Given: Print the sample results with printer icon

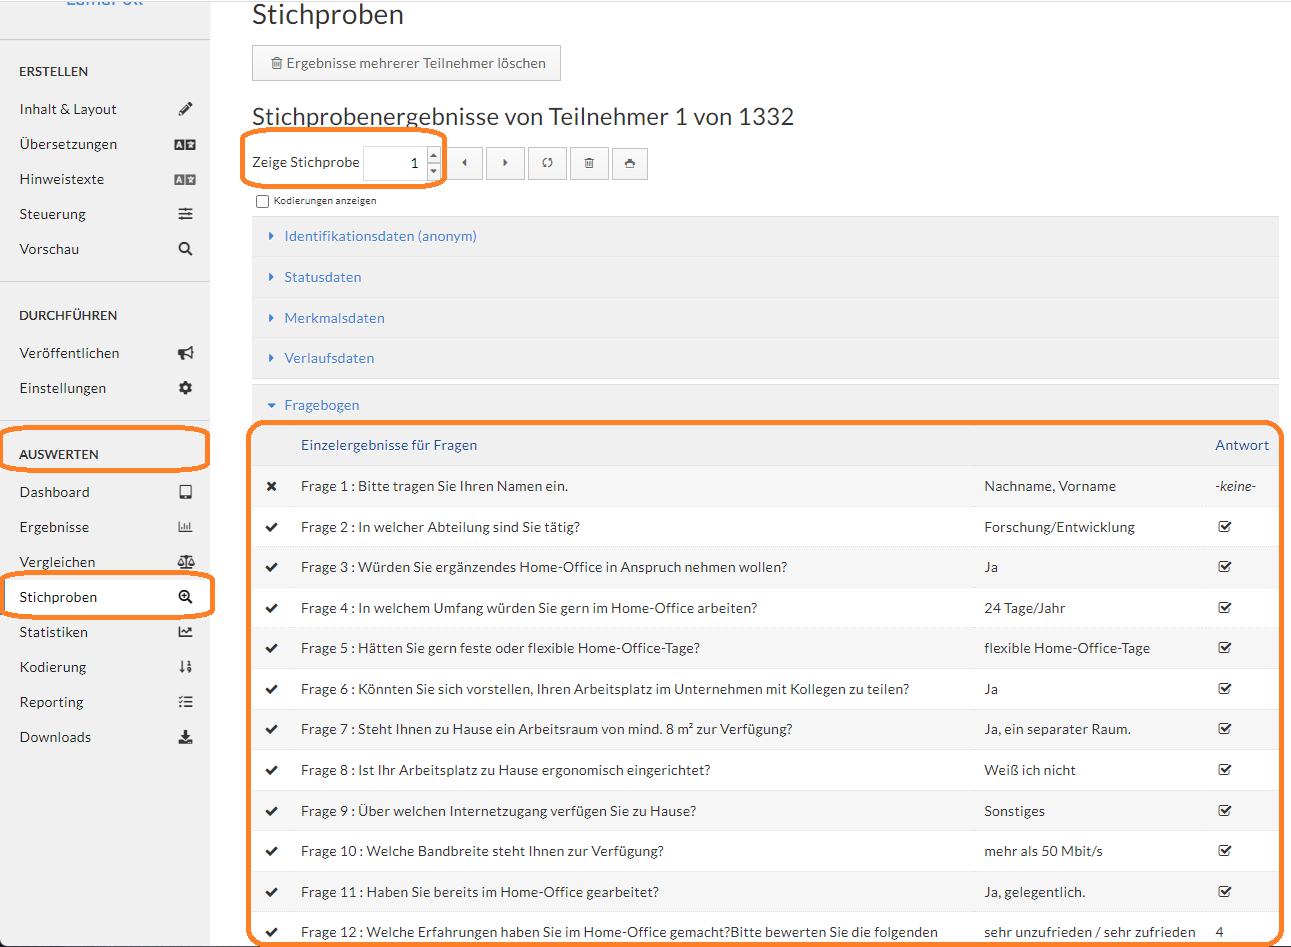Looking at the screenshot, I should (x=629, y=163).
